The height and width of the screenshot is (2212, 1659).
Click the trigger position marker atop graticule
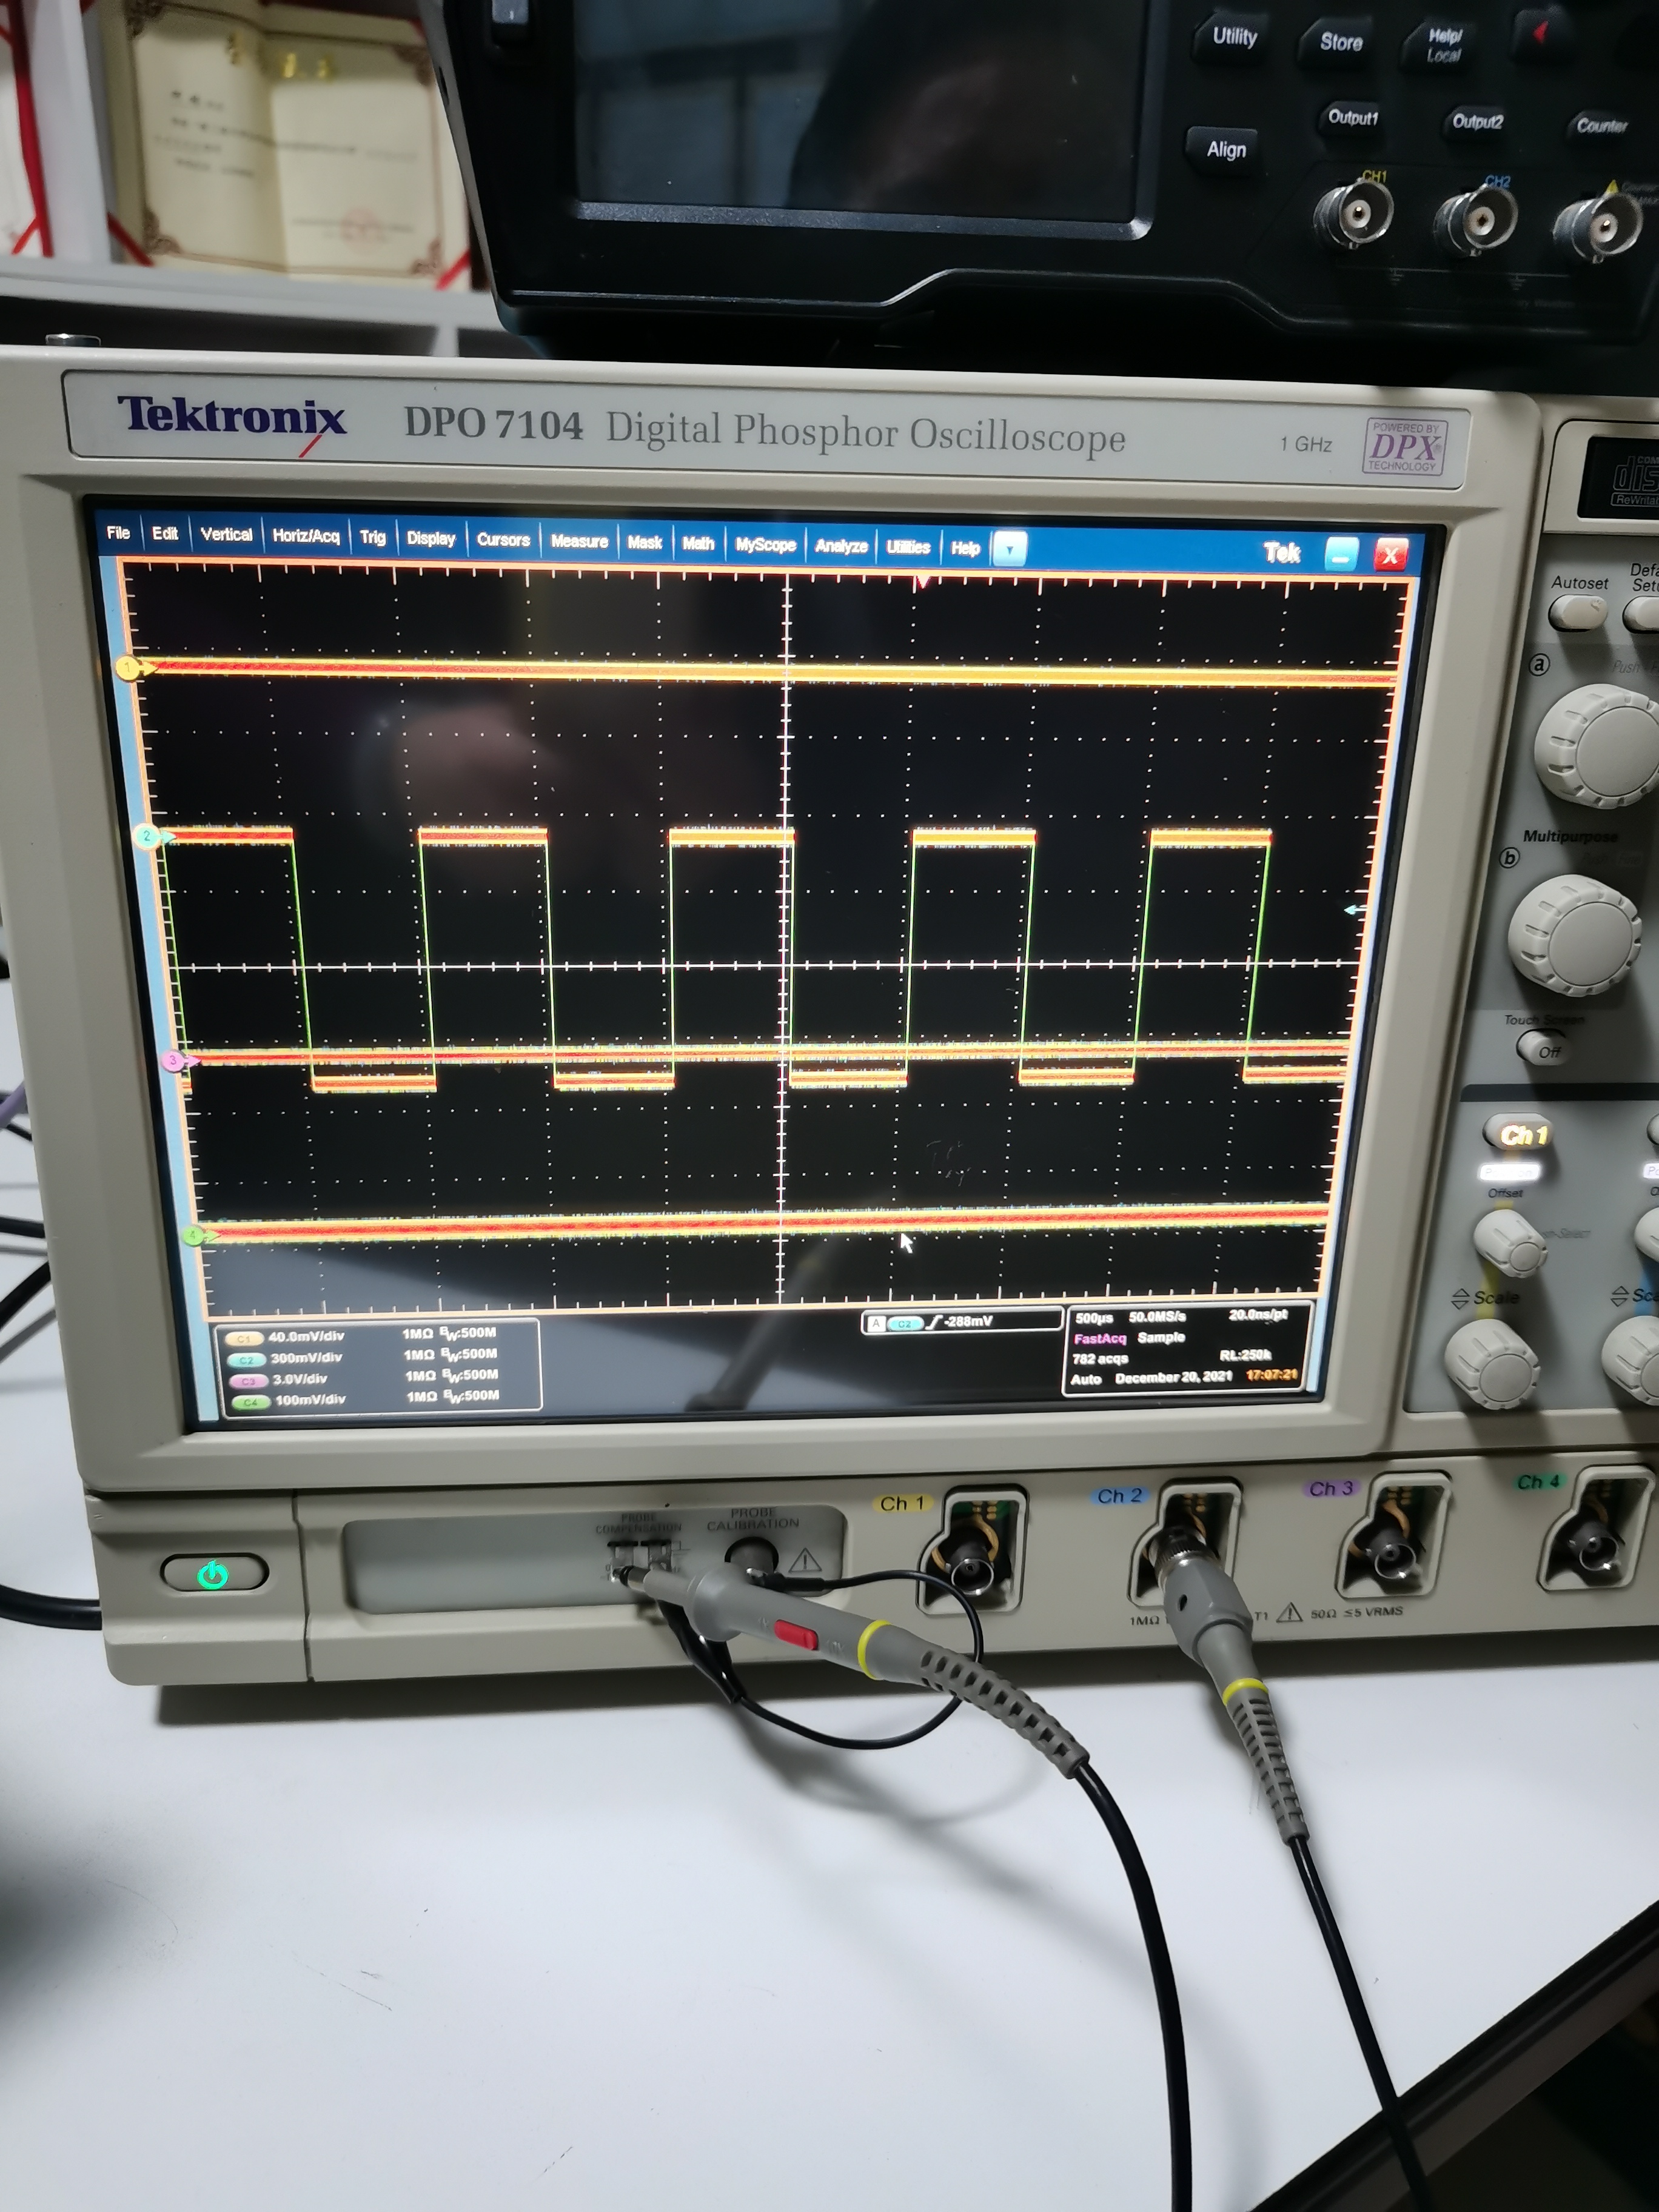pyautogui.click(x=922, y=582)
